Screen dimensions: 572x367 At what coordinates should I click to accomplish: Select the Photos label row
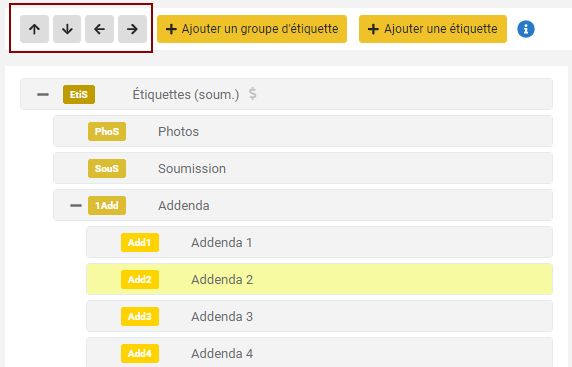coord(303,131)
